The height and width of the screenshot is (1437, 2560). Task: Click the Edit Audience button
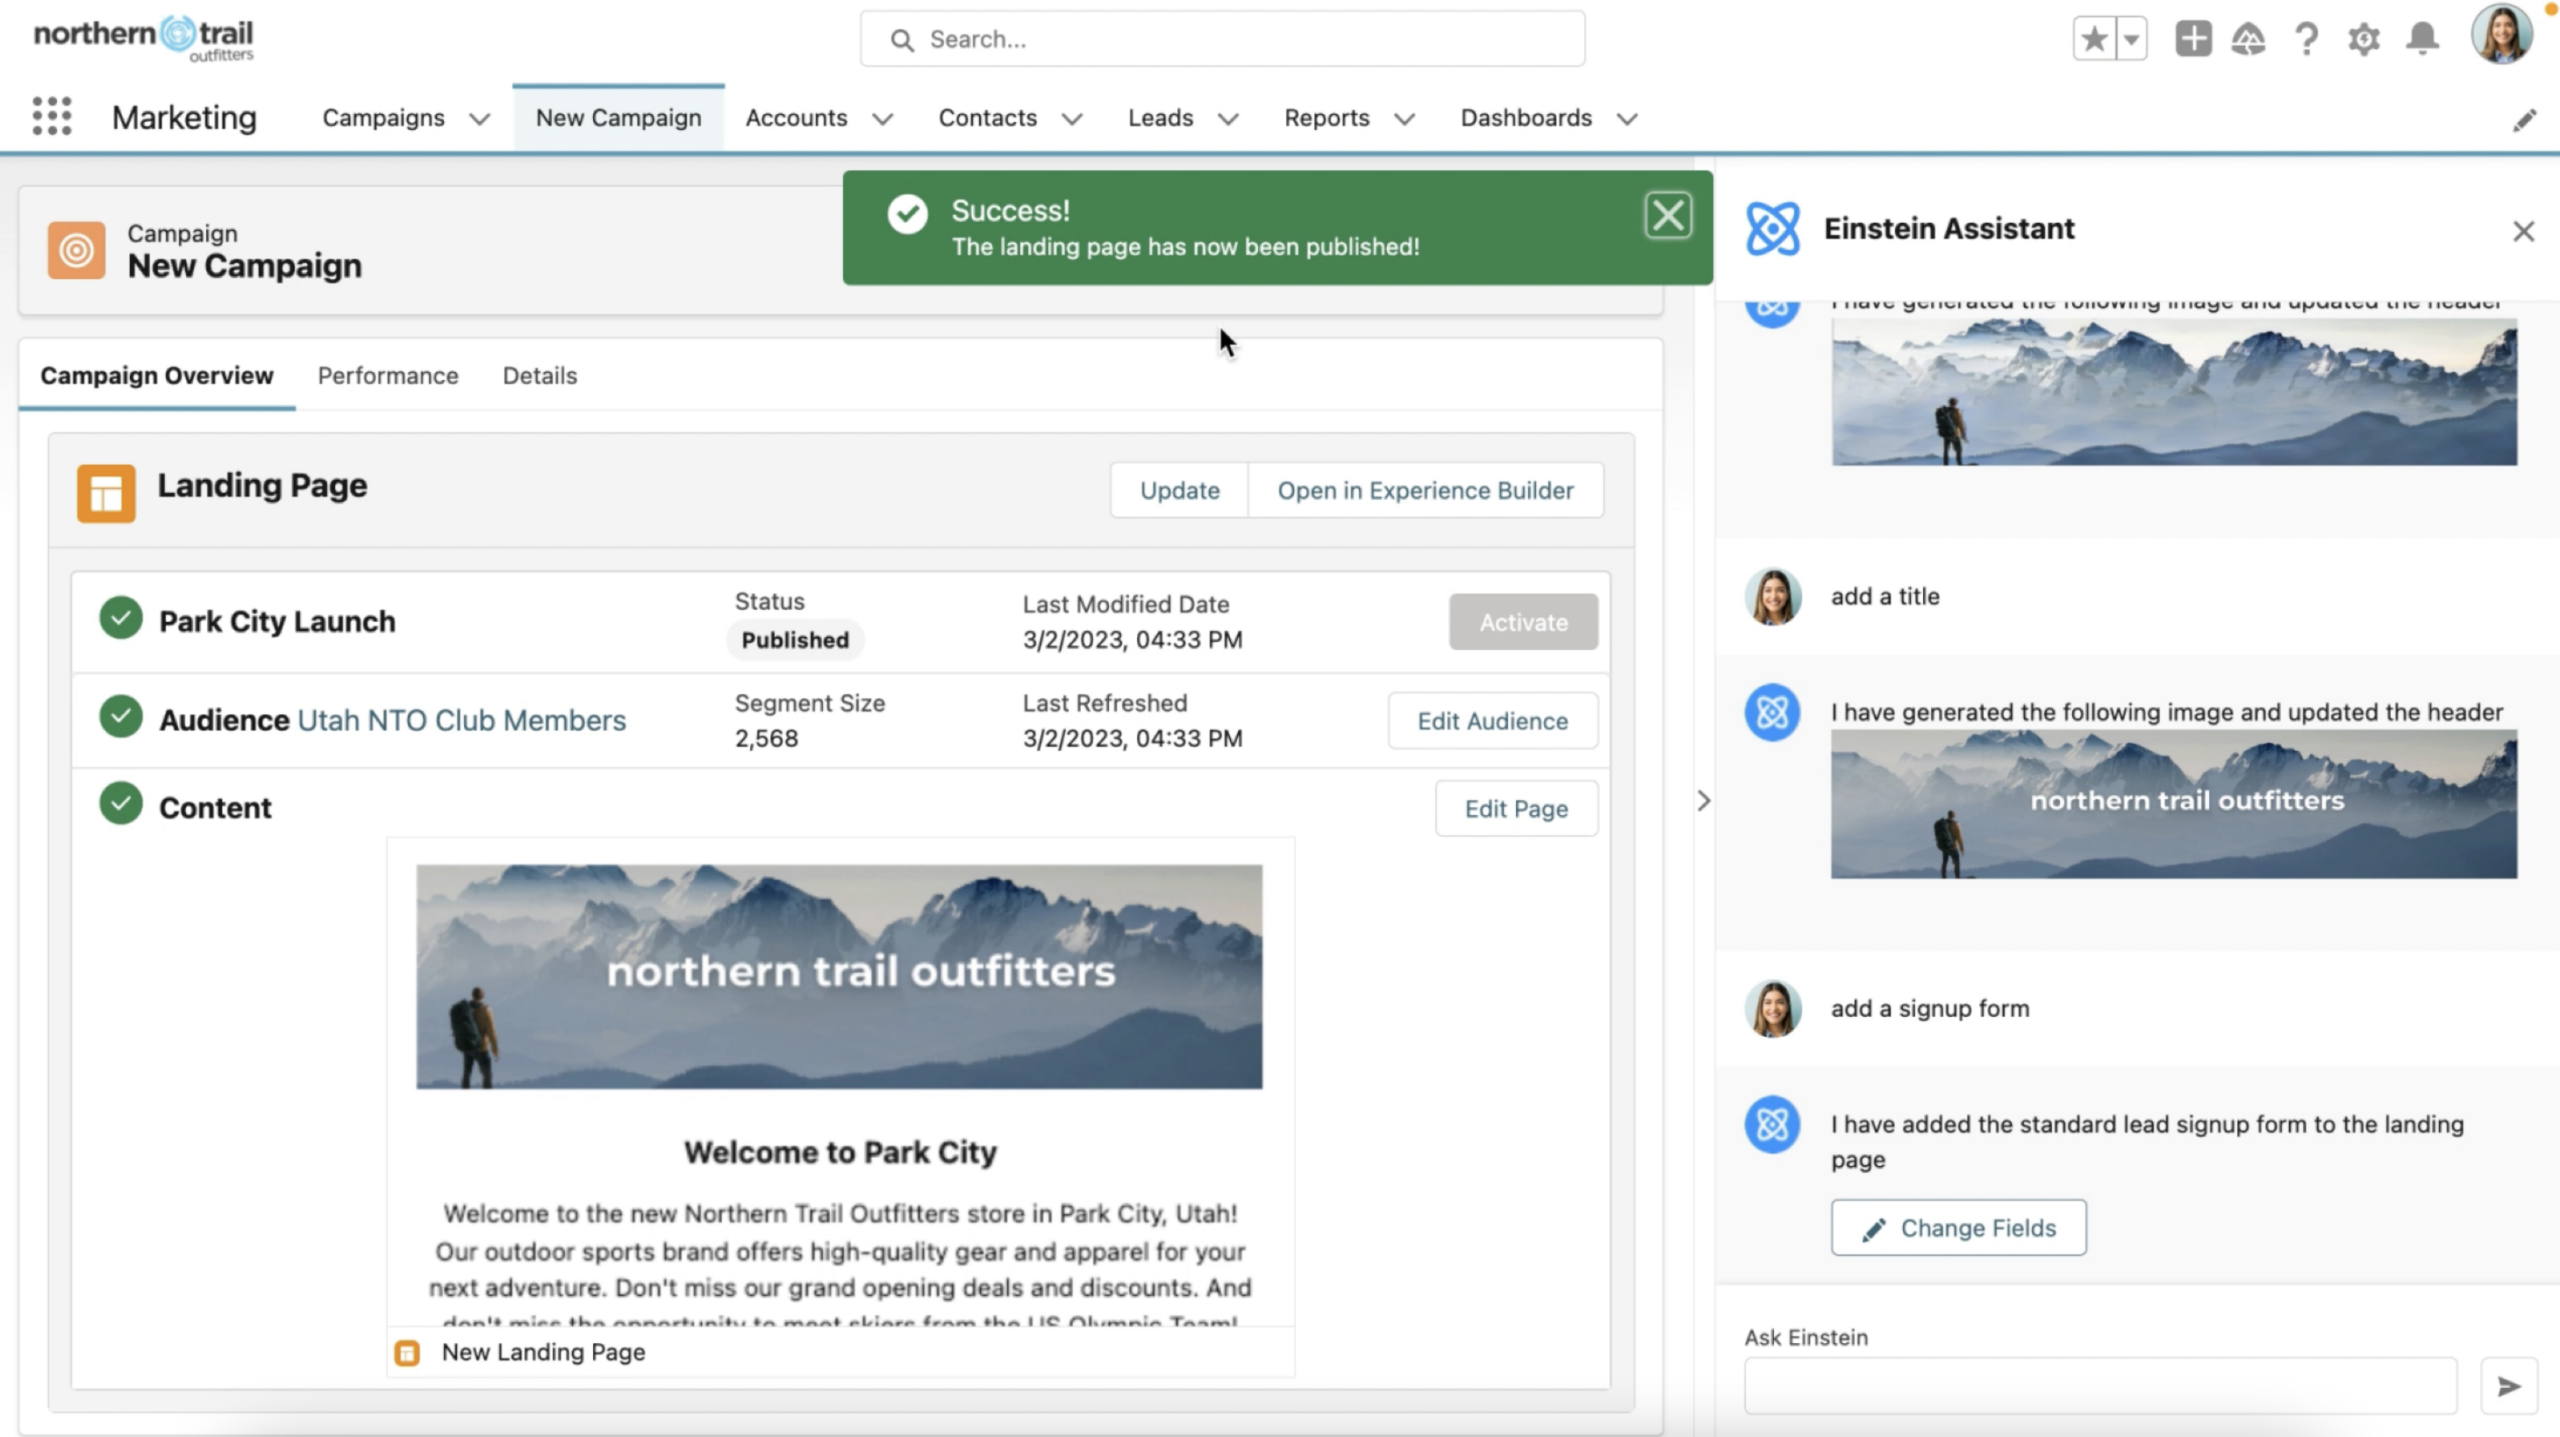(1492, 721)
